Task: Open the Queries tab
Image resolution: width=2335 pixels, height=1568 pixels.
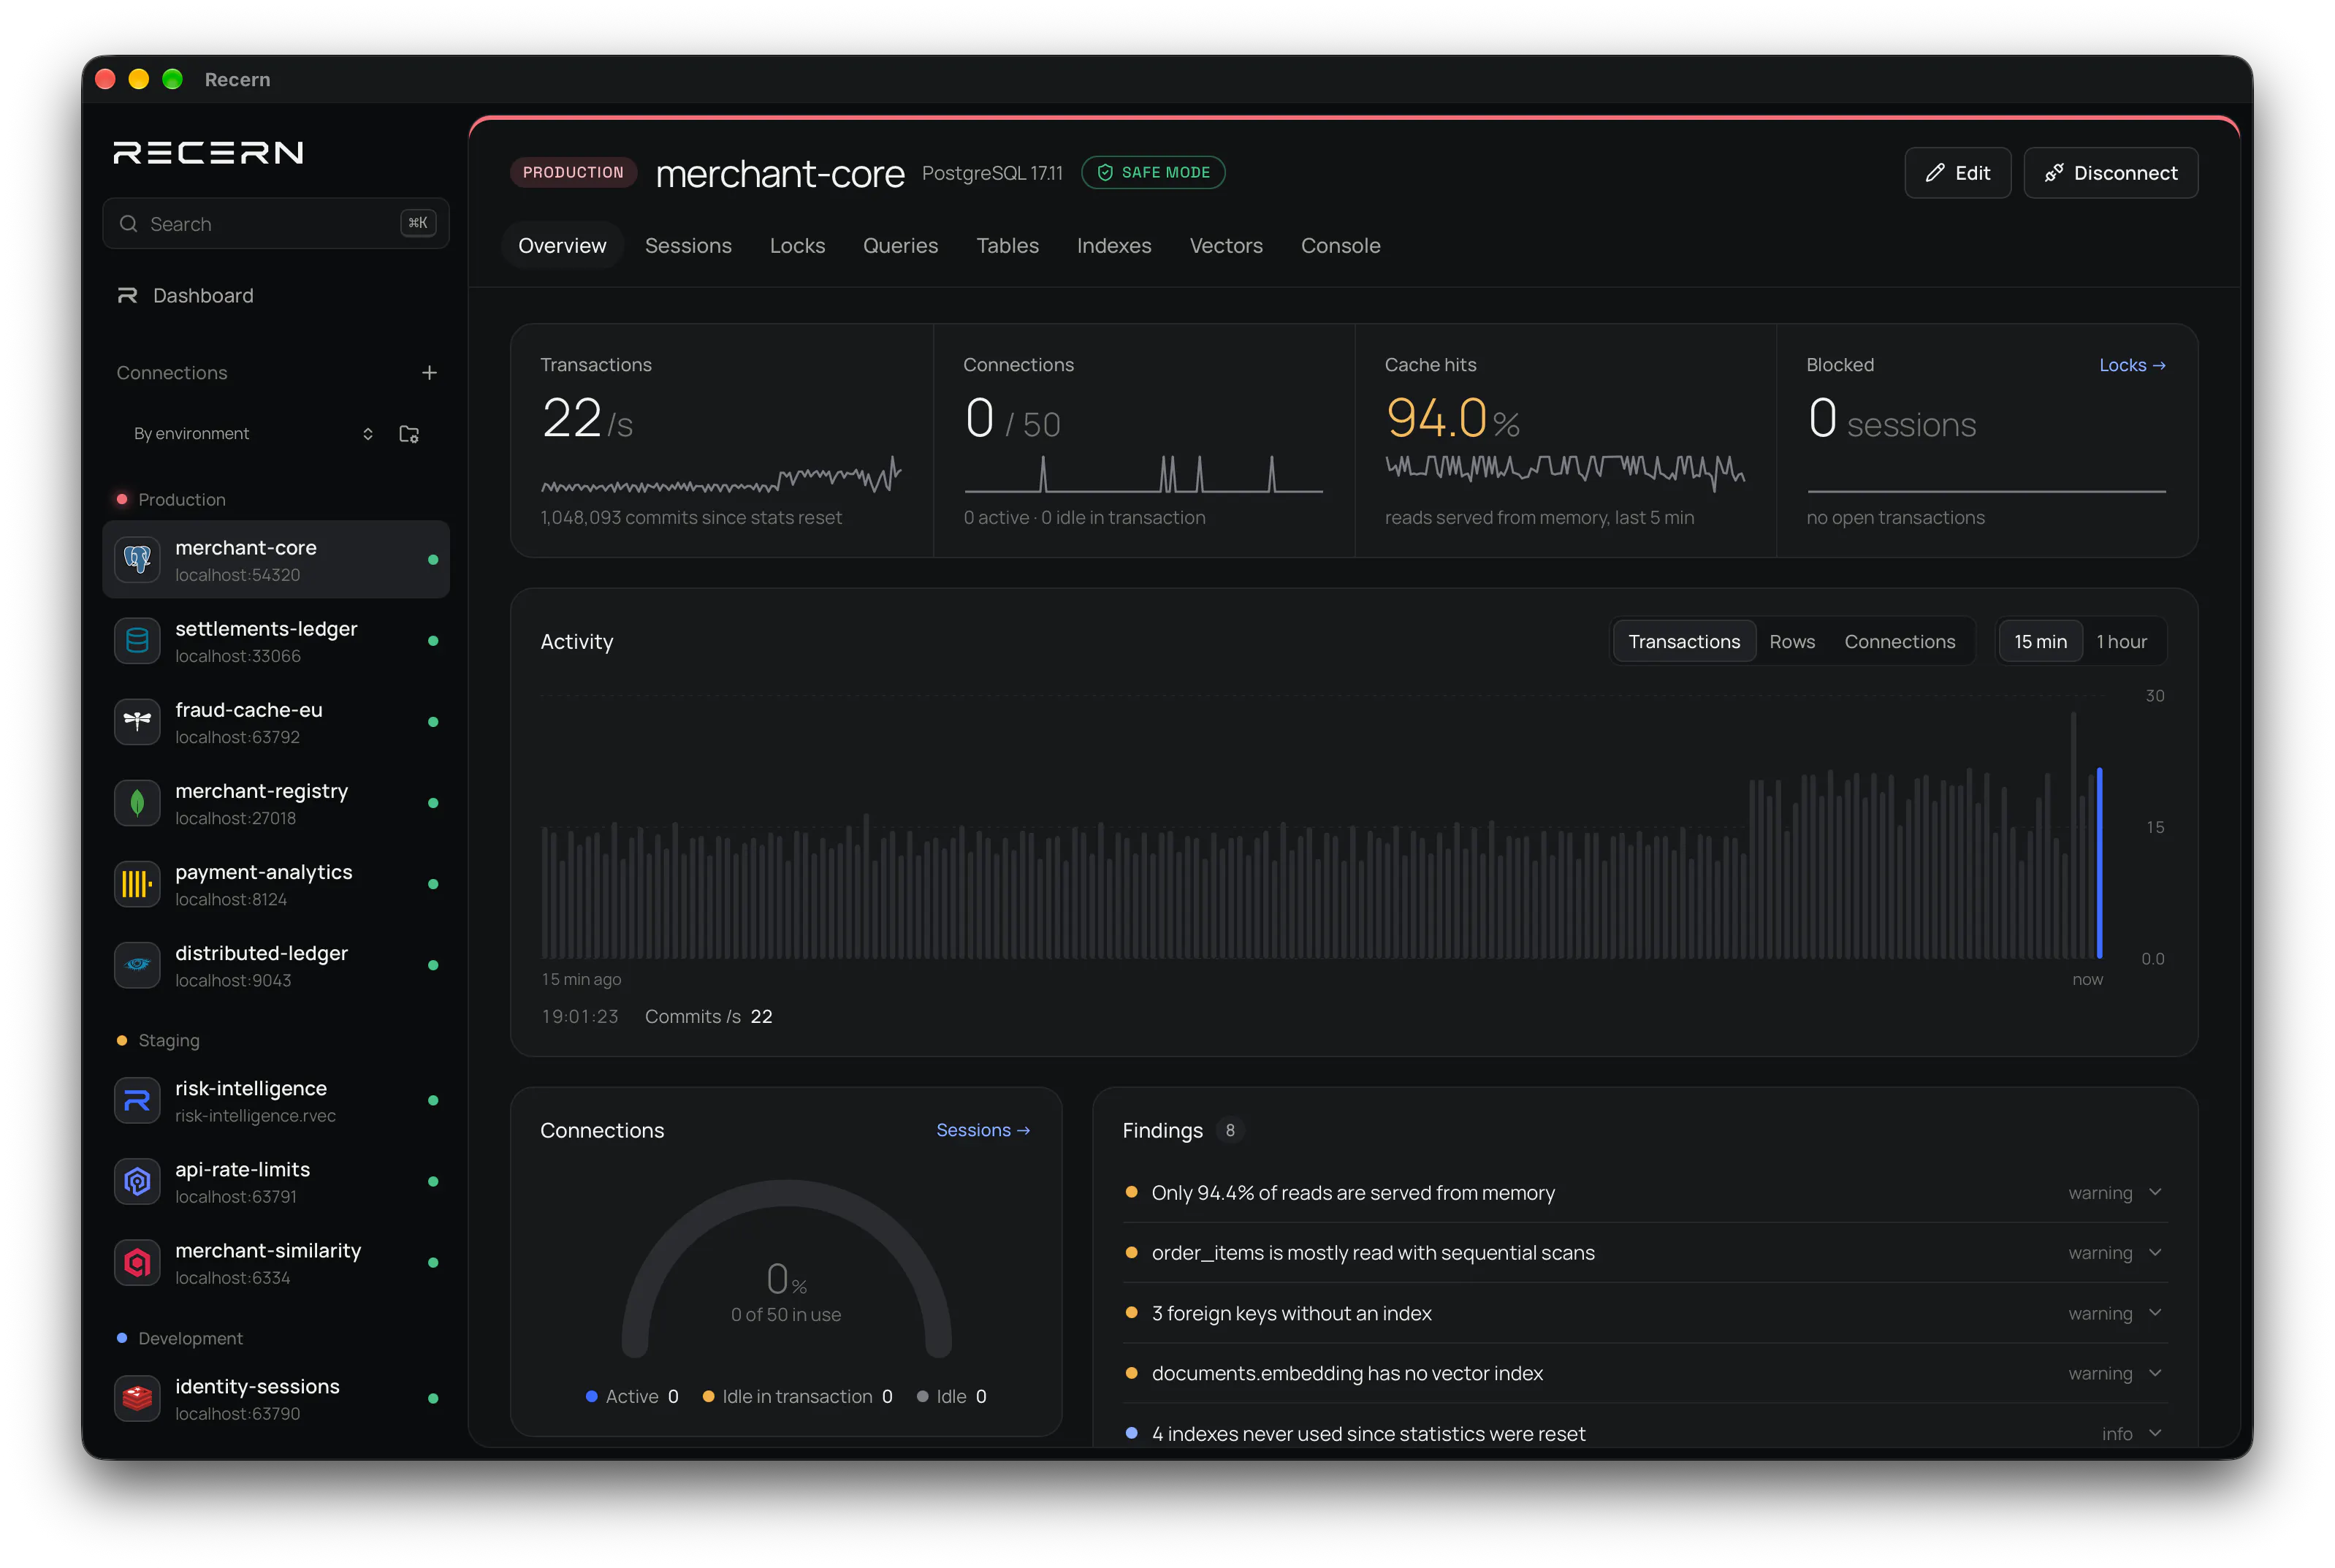Action: (x=900, y=246)
